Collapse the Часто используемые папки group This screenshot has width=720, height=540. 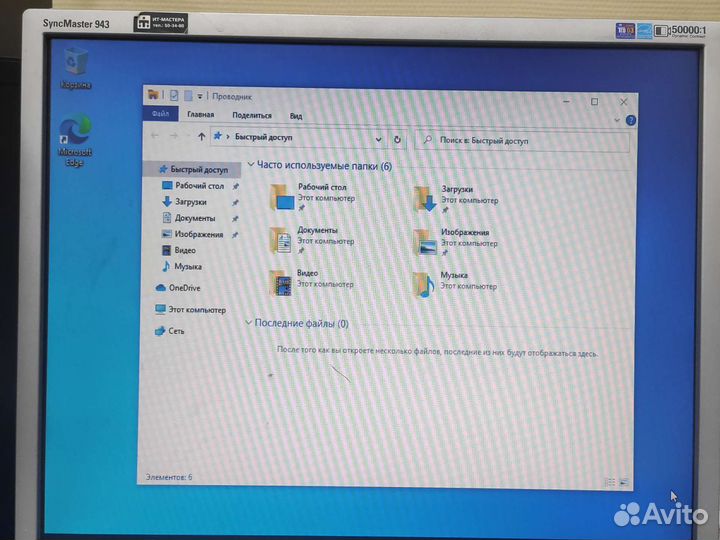pyautogui.click(x=251, y=164)
